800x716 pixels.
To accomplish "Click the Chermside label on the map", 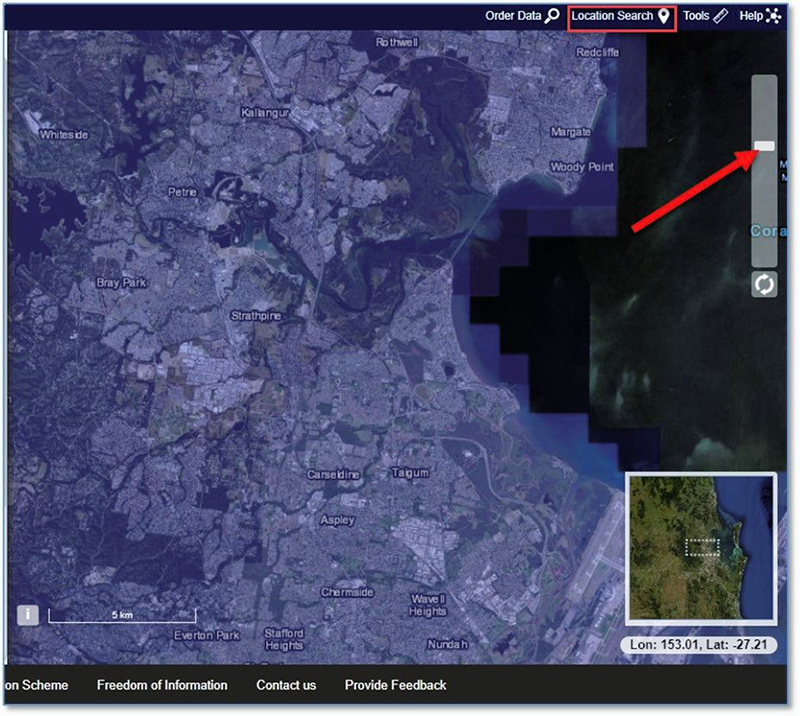I will point(347,593).
